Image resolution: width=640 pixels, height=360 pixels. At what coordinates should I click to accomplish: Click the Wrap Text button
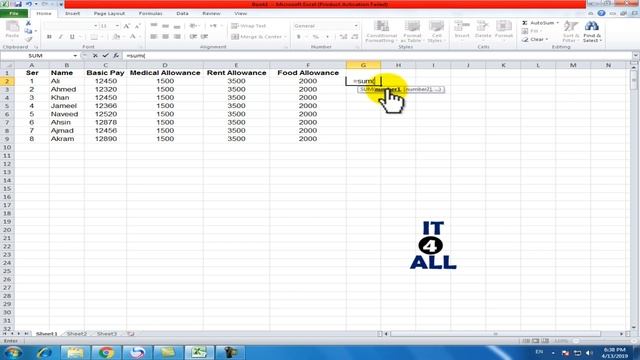249,26
